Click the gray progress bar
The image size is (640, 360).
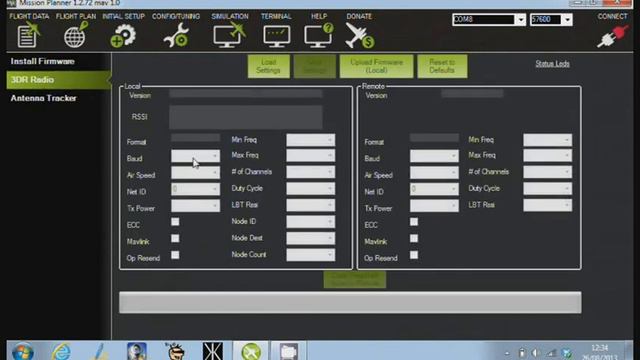[350, 302]
